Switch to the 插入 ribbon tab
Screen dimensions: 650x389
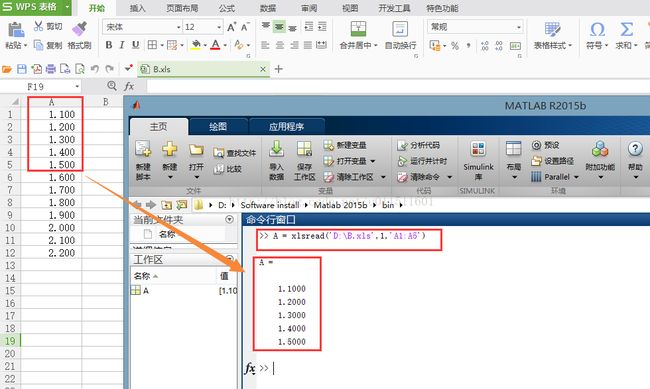click(x=138, y=8)
